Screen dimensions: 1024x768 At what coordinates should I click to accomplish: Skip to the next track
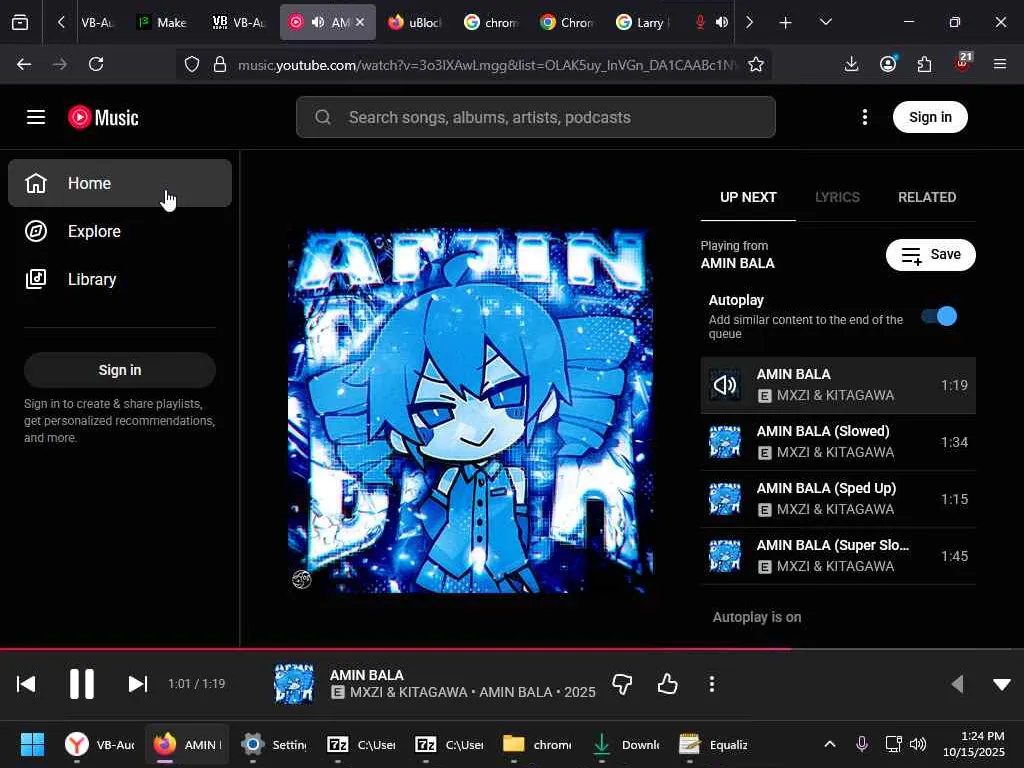(x=138, y=684)
